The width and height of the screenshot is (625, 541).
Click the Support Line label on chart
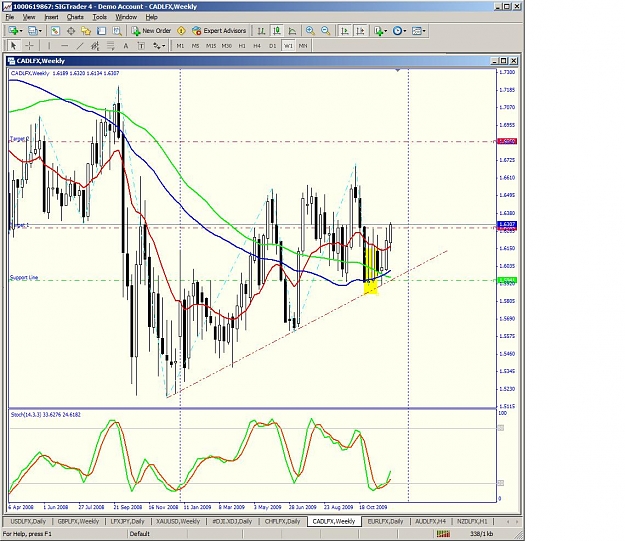coord(24,277)
